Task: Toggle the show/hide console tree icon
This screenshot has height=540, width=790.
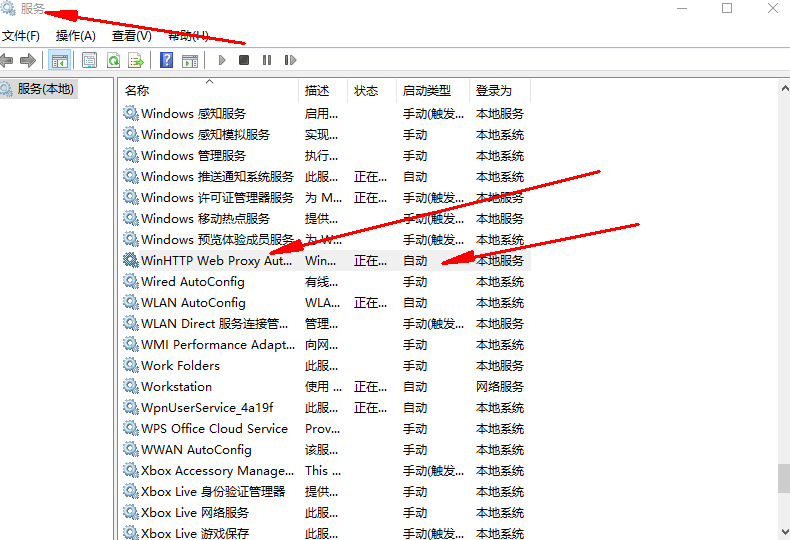Action: [59, 60]
